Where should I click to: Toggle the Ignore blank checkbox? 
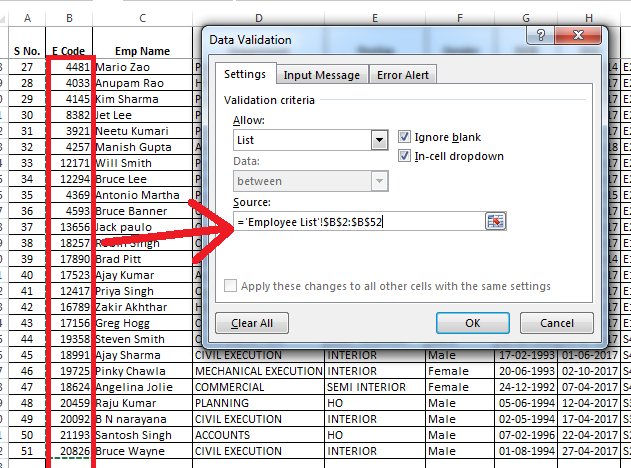404,137
